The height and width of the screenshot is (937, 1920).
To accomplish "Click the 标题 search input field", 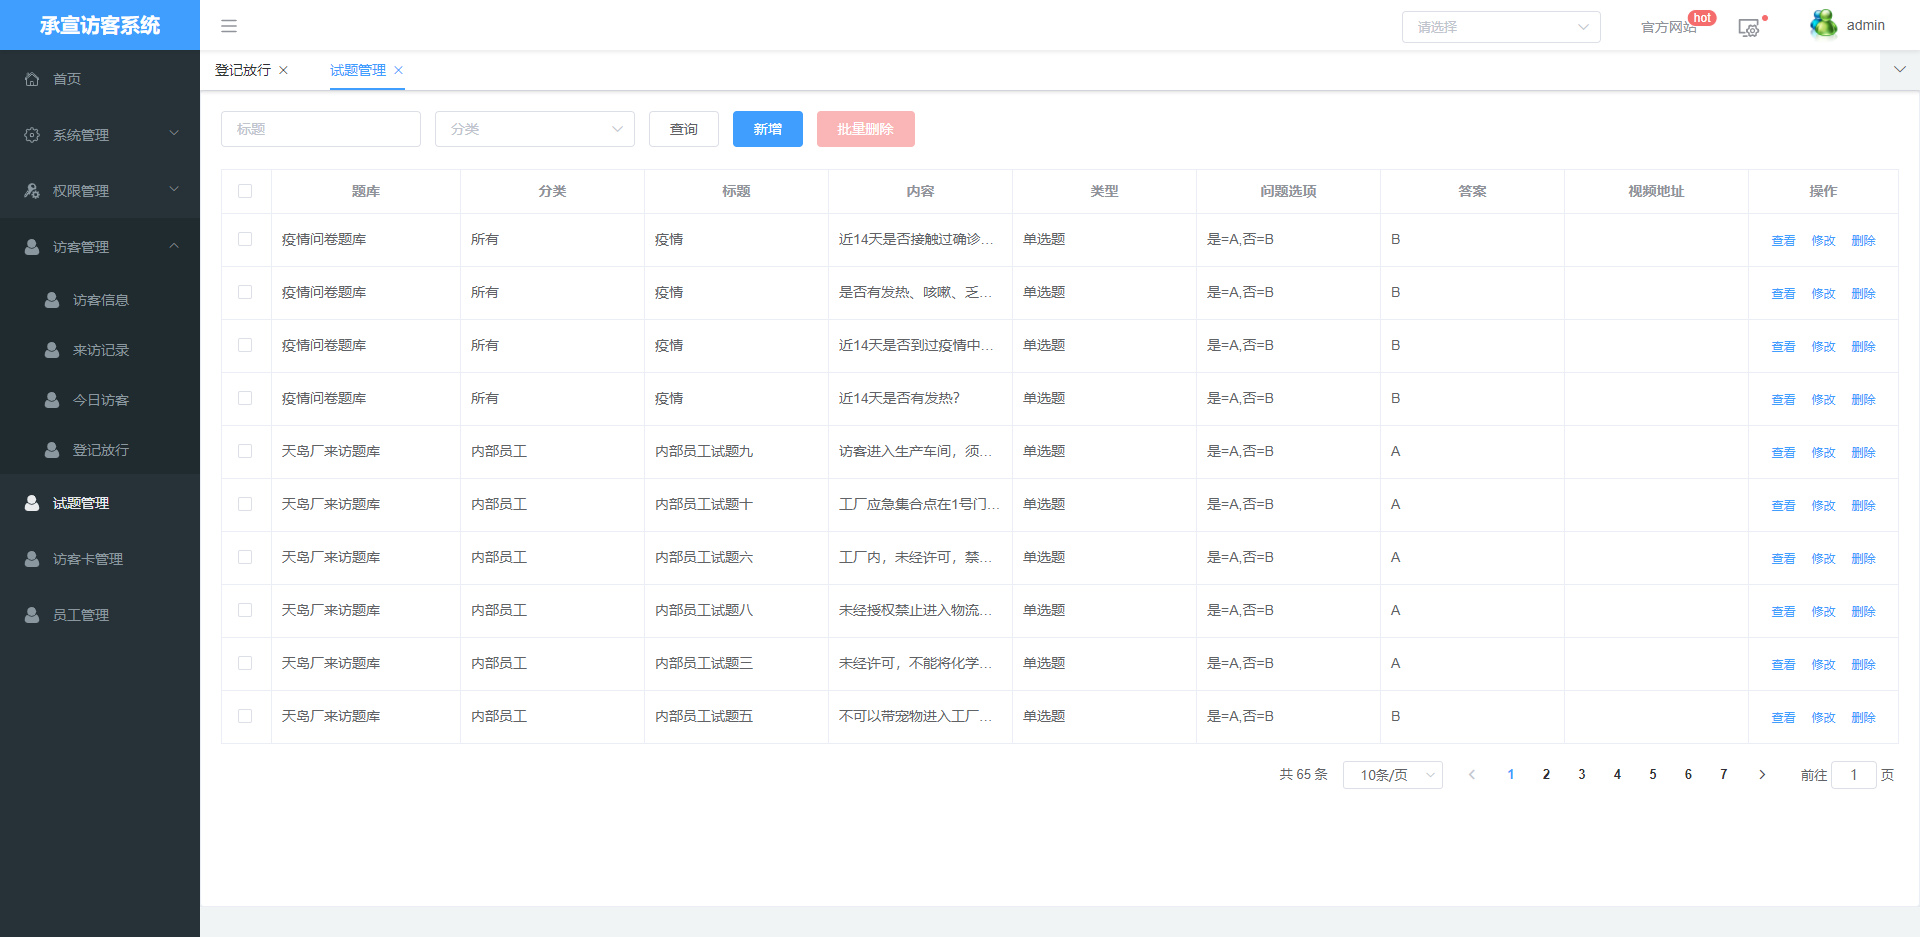I will pyautogui.click(x=321, y=129).
